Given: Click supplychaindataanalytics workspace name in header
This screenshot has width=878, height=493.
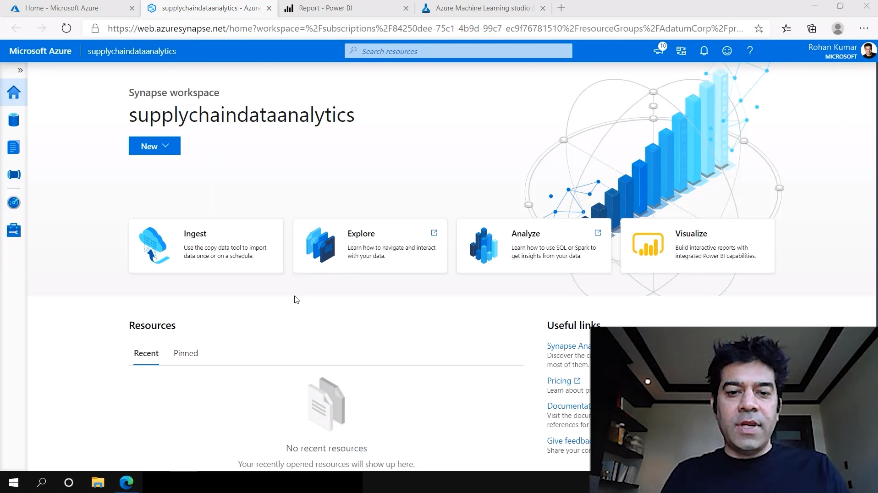Looking at the screenshot, I should (x=132, y=51).
